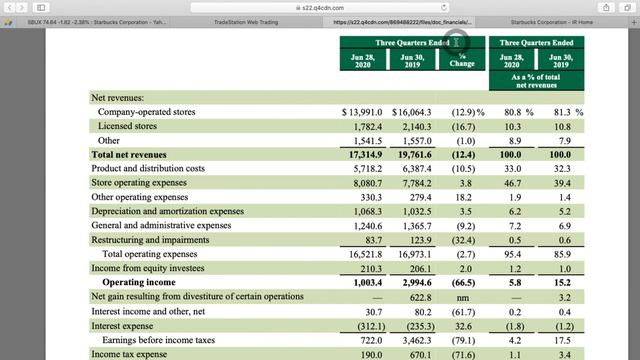Image resolution: width=640 pixels, height=360 pixels.
Task: Open a new tab with plus button
Action: (x=634, y=22)
